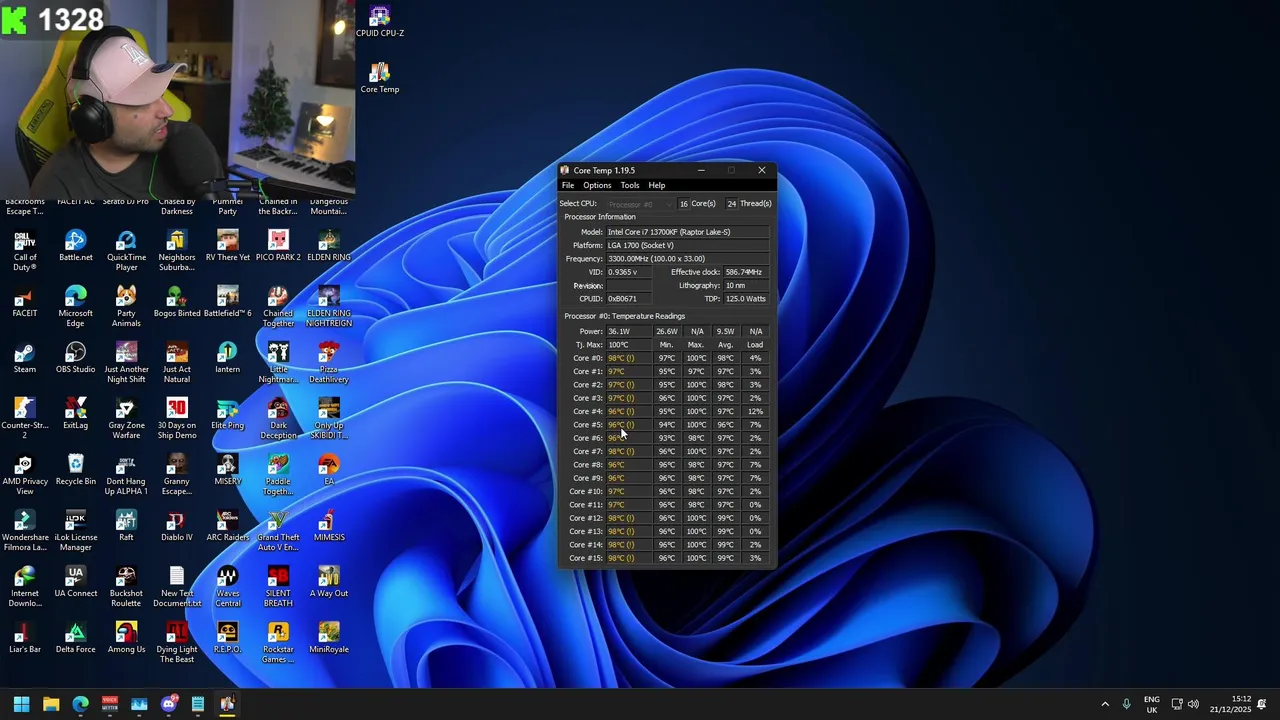Screen dimensions: 1280x720
Task: Select Delta Force desktop icon
Action: tap(75, 638)
